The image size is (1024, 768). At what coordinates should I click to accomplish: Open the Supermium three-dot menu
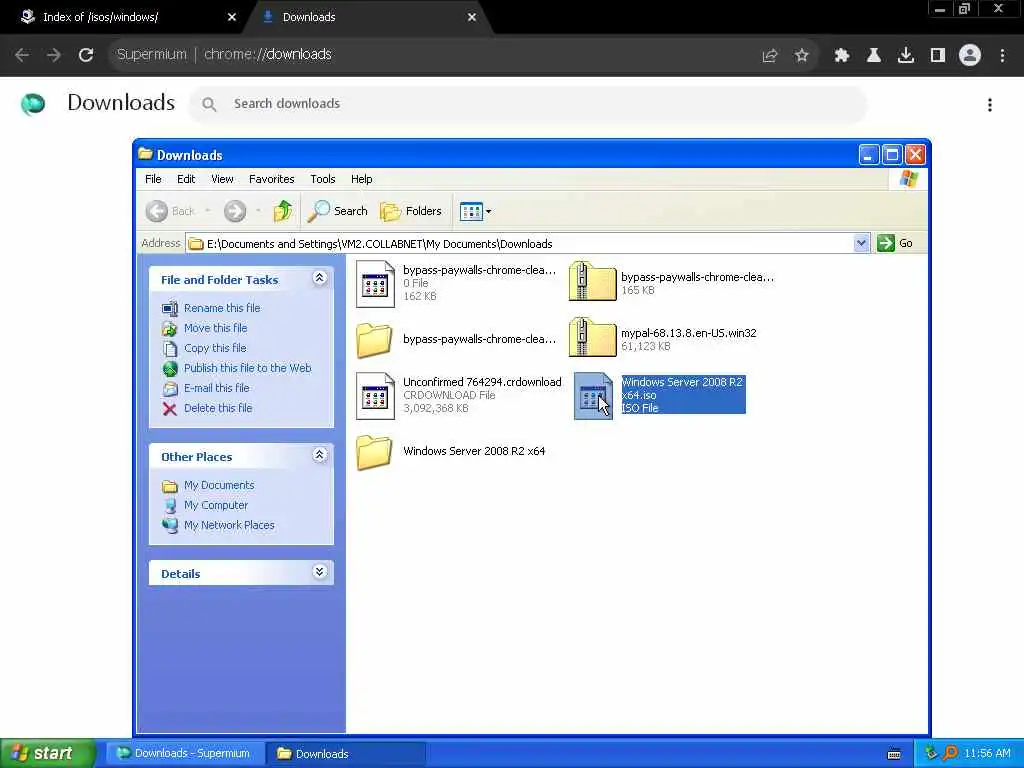tap(1002, 56)
